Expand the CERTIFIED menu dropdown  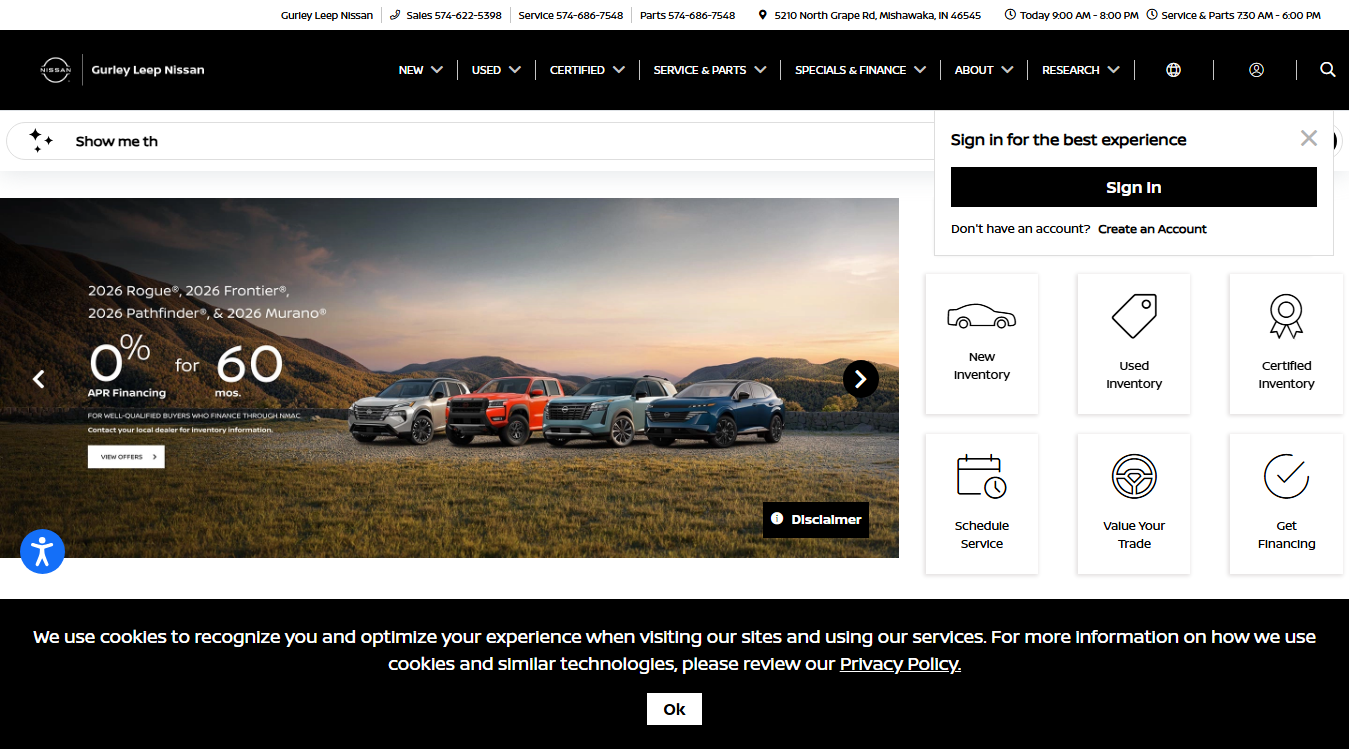click(x=587, y=70)
